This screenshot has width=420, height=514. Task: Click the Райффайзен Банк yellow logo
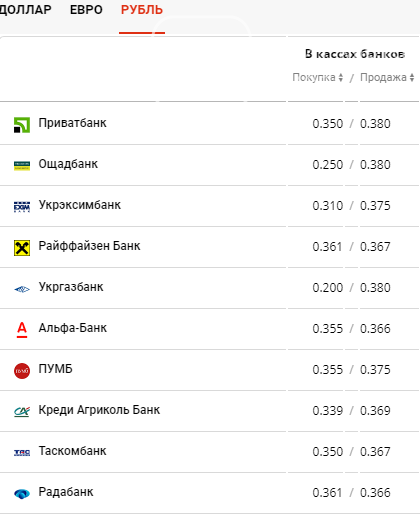pos(22,248)
